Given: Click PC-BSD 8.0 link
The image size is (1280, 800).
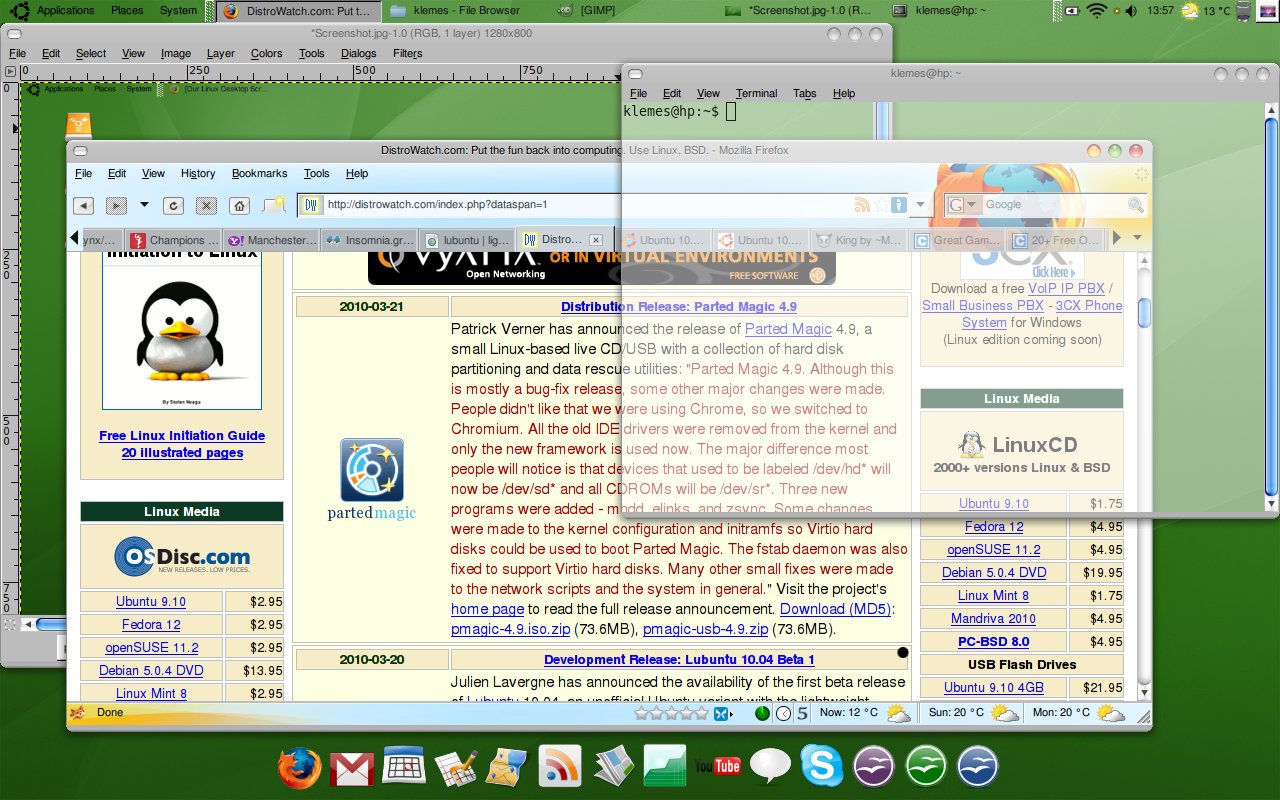Looking at the screenshot, I should click(993, 641).
